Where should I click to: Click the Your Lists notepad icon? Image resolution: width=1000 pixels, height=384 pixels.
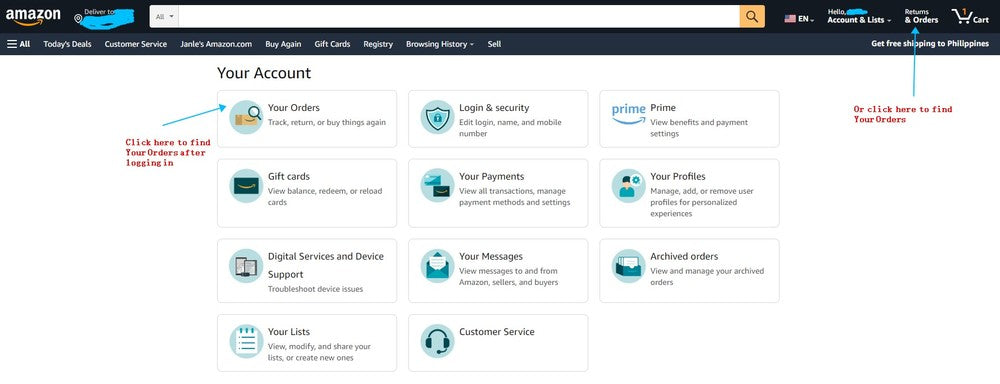[246, 341]
